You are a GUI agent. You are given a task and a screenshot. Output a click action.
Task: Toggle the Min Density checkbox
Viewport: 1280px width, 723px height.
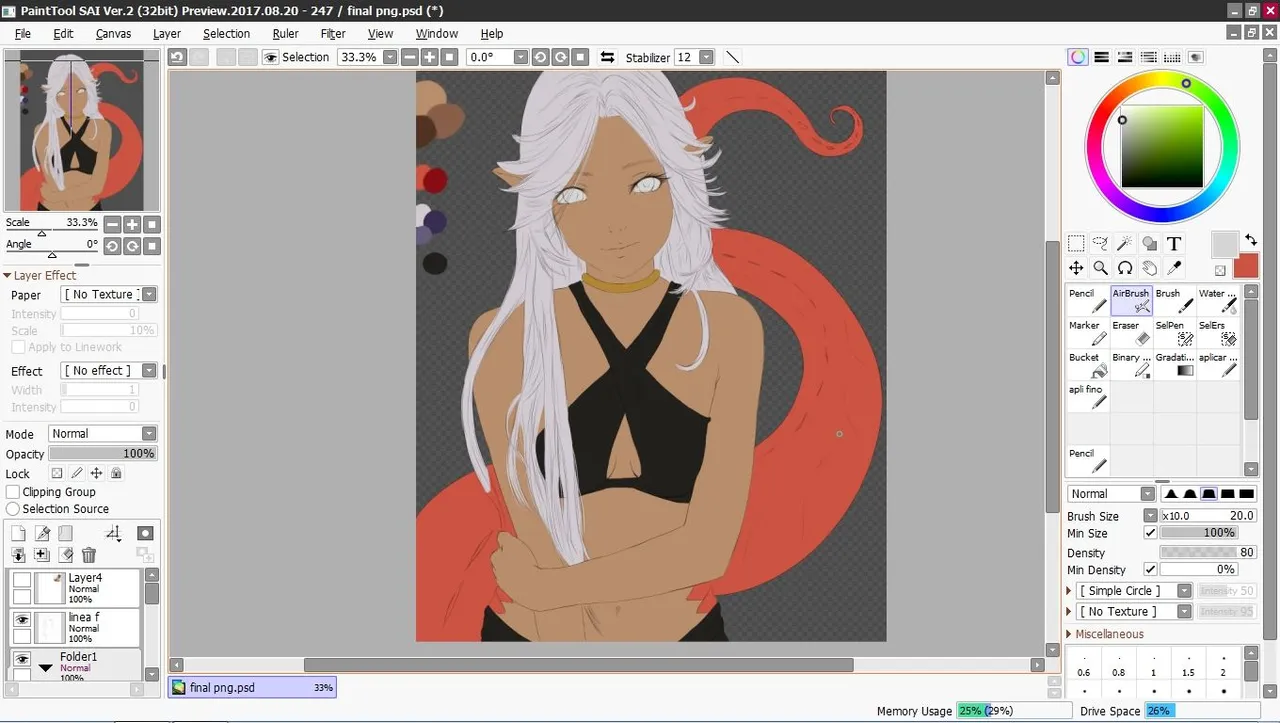click(x=1150, y=570)
